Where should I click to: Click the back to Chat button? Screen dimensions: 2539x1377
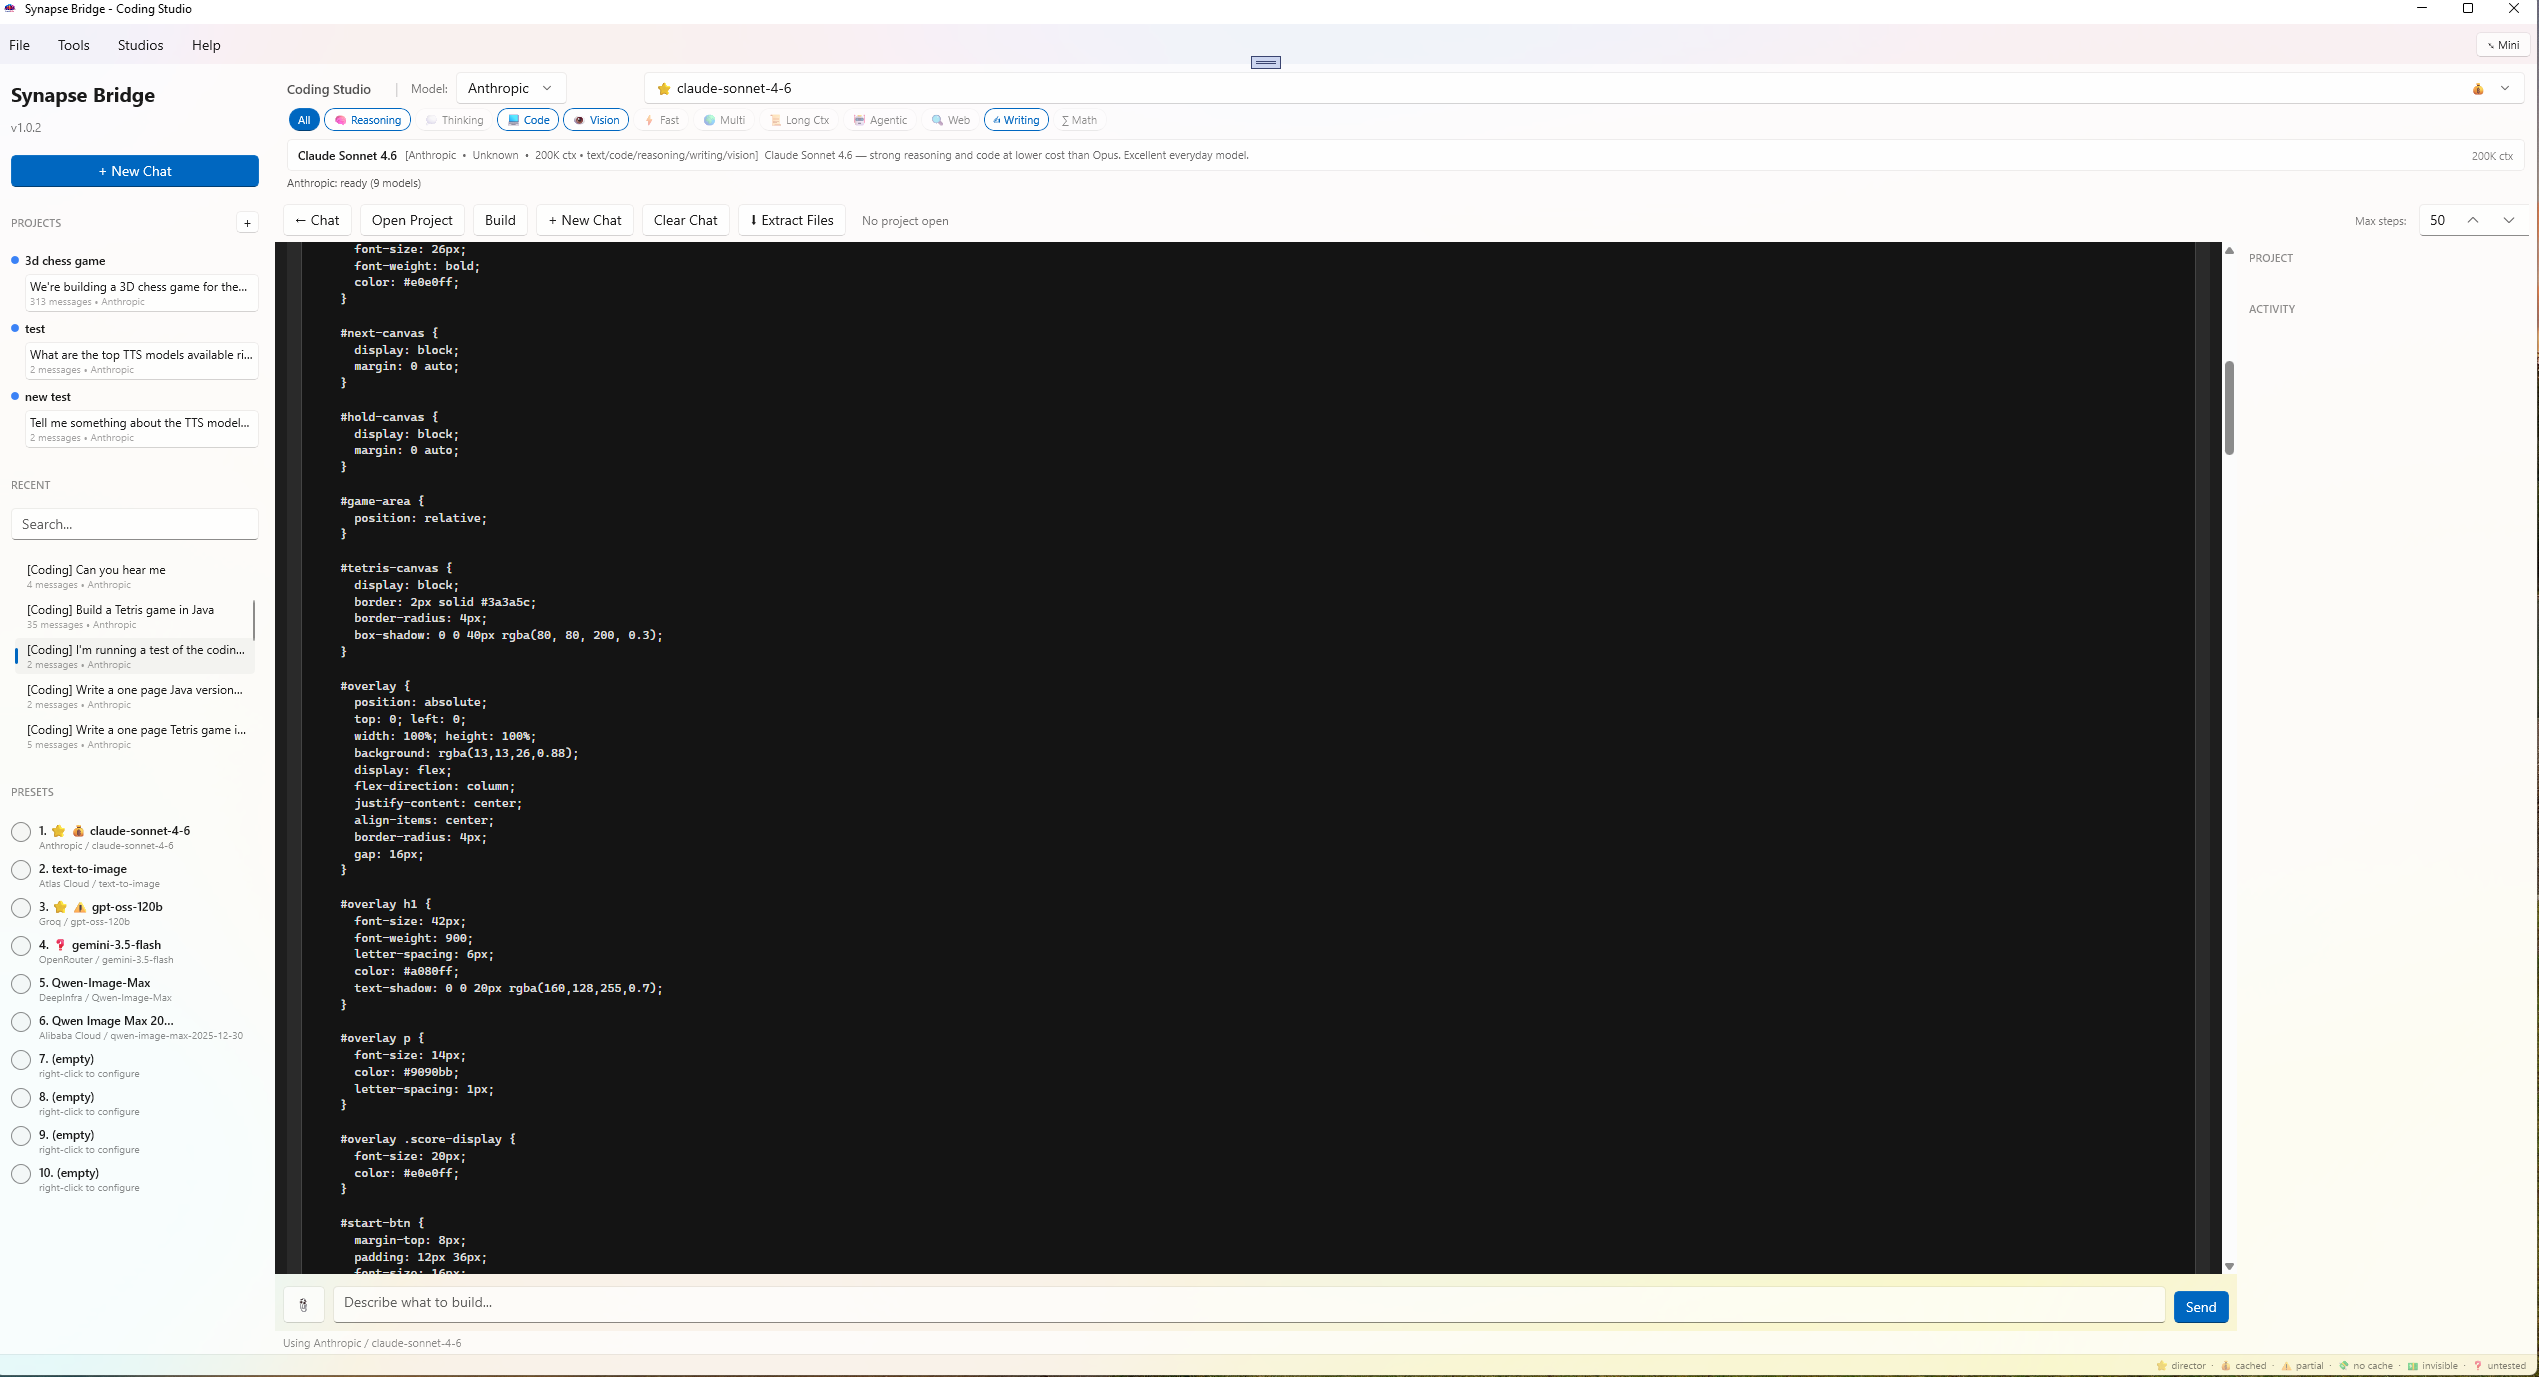coord(317,221)
